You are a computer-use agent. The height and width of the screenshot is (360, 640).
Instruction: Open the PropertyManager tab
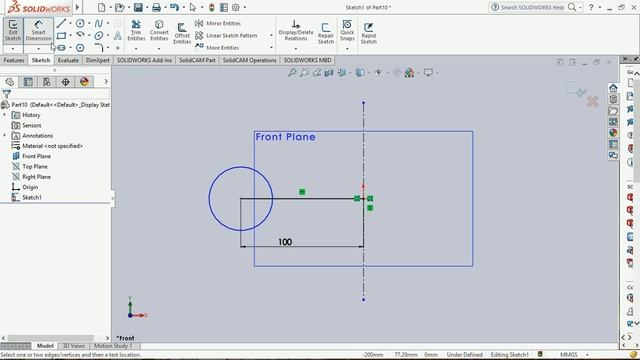click(28, 82)
